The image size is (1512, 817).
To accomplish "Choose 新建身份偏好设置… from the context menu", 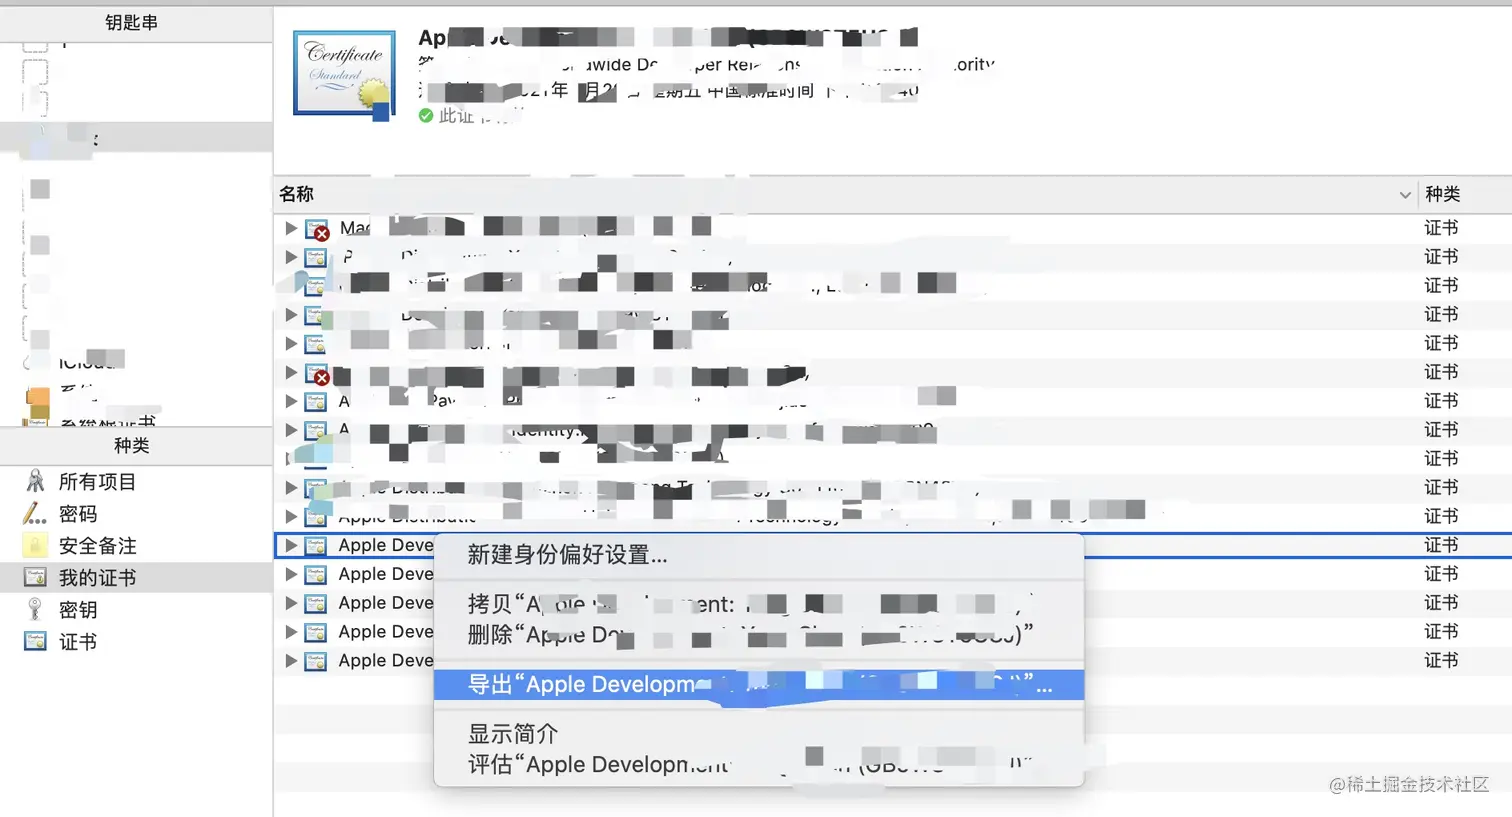I will click(759, 555).
